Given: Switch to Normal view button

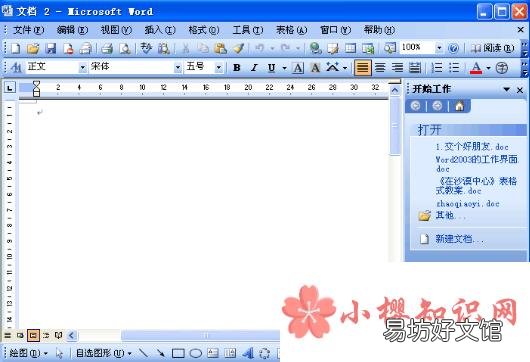Looking at the screenshot, I should click(7, 335).
